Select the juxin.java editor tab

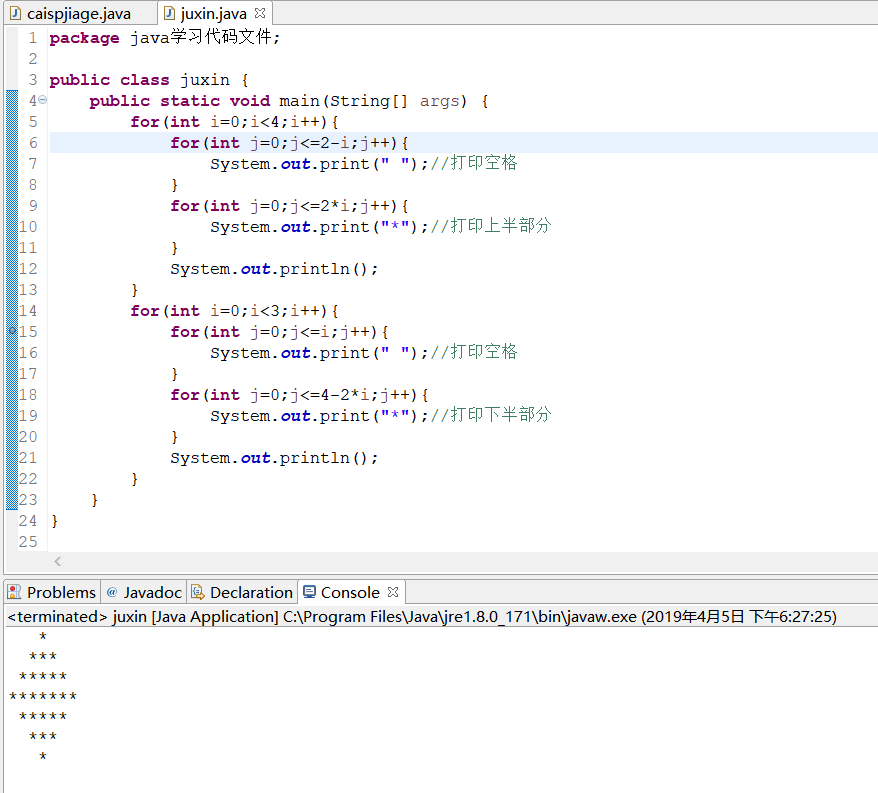pos(213,13)
